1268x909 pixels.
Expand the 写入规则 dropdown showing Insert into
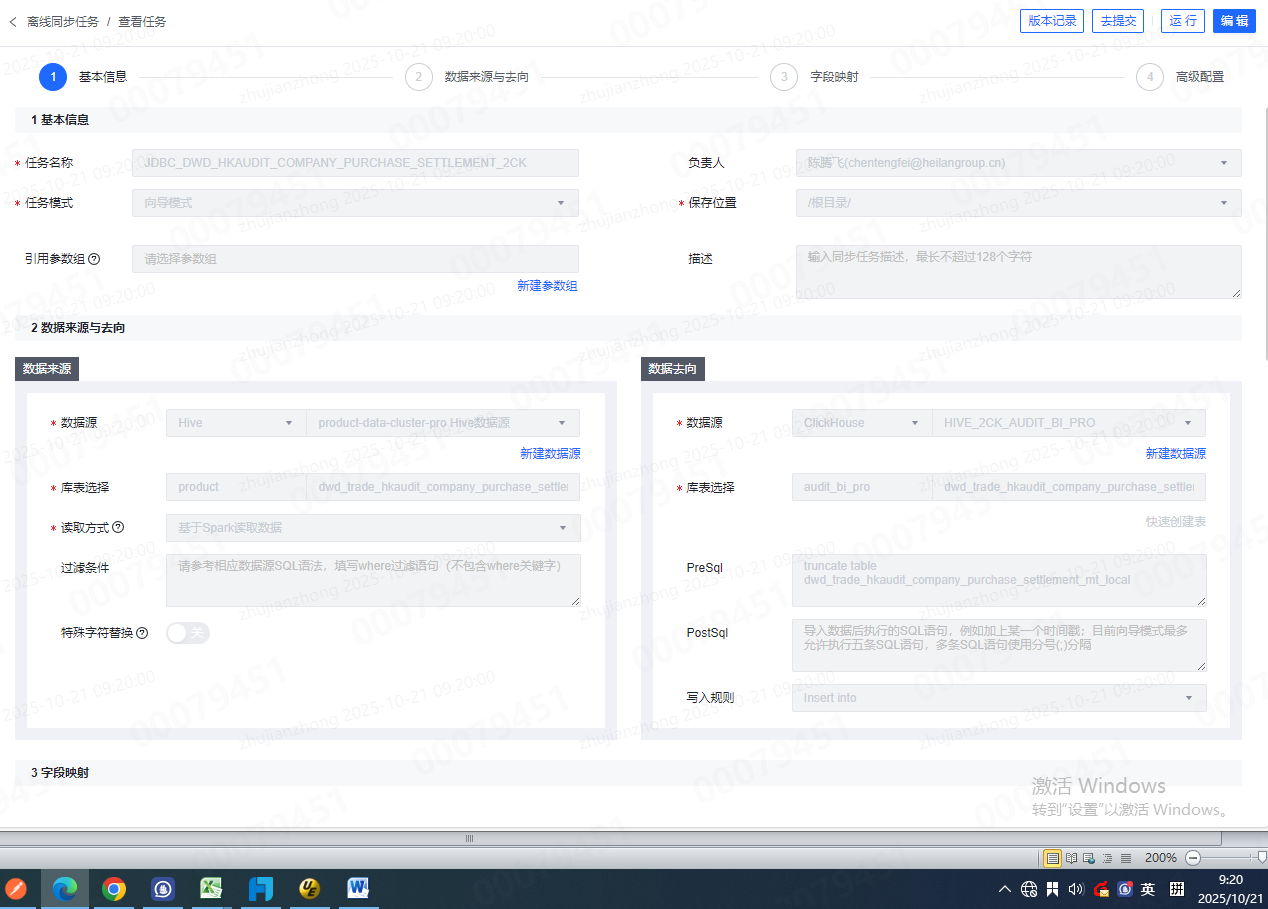pyautogui.click(x=998, y=698)
